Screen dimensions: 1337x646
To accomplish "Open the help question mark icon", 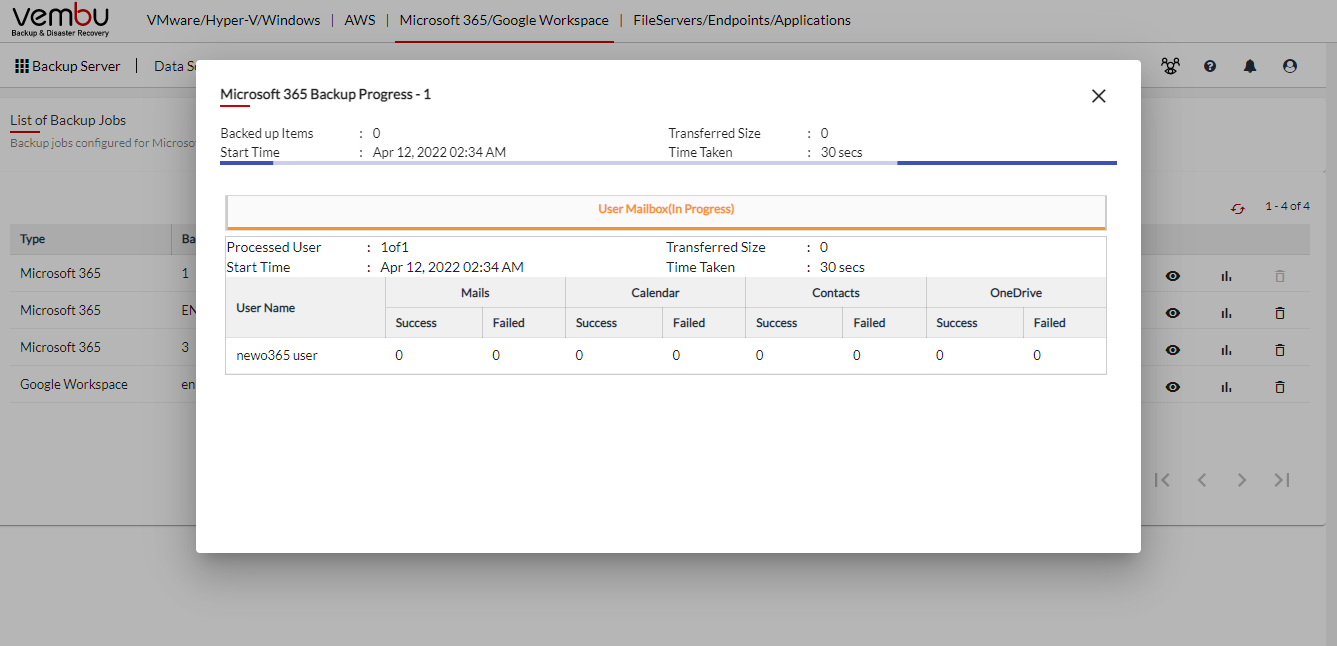I will click(1210, 66).
